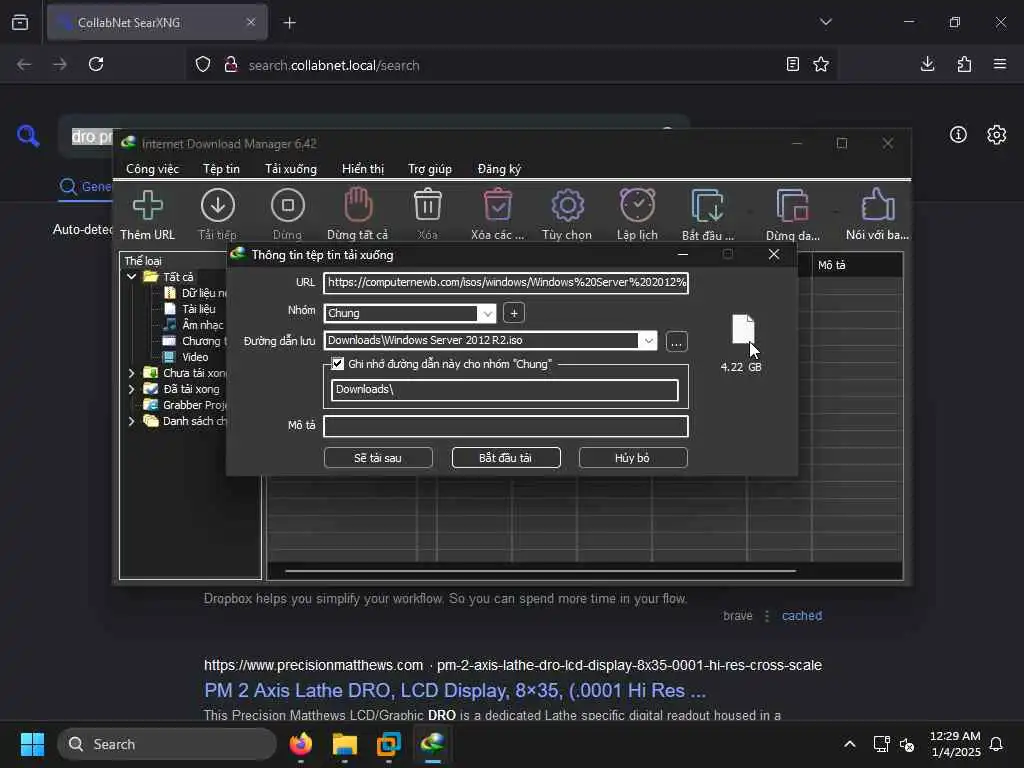Click the Dừng tất cả hand icon
The image size is (1024, 768).
pyautogui.click(x=358, y=214)
